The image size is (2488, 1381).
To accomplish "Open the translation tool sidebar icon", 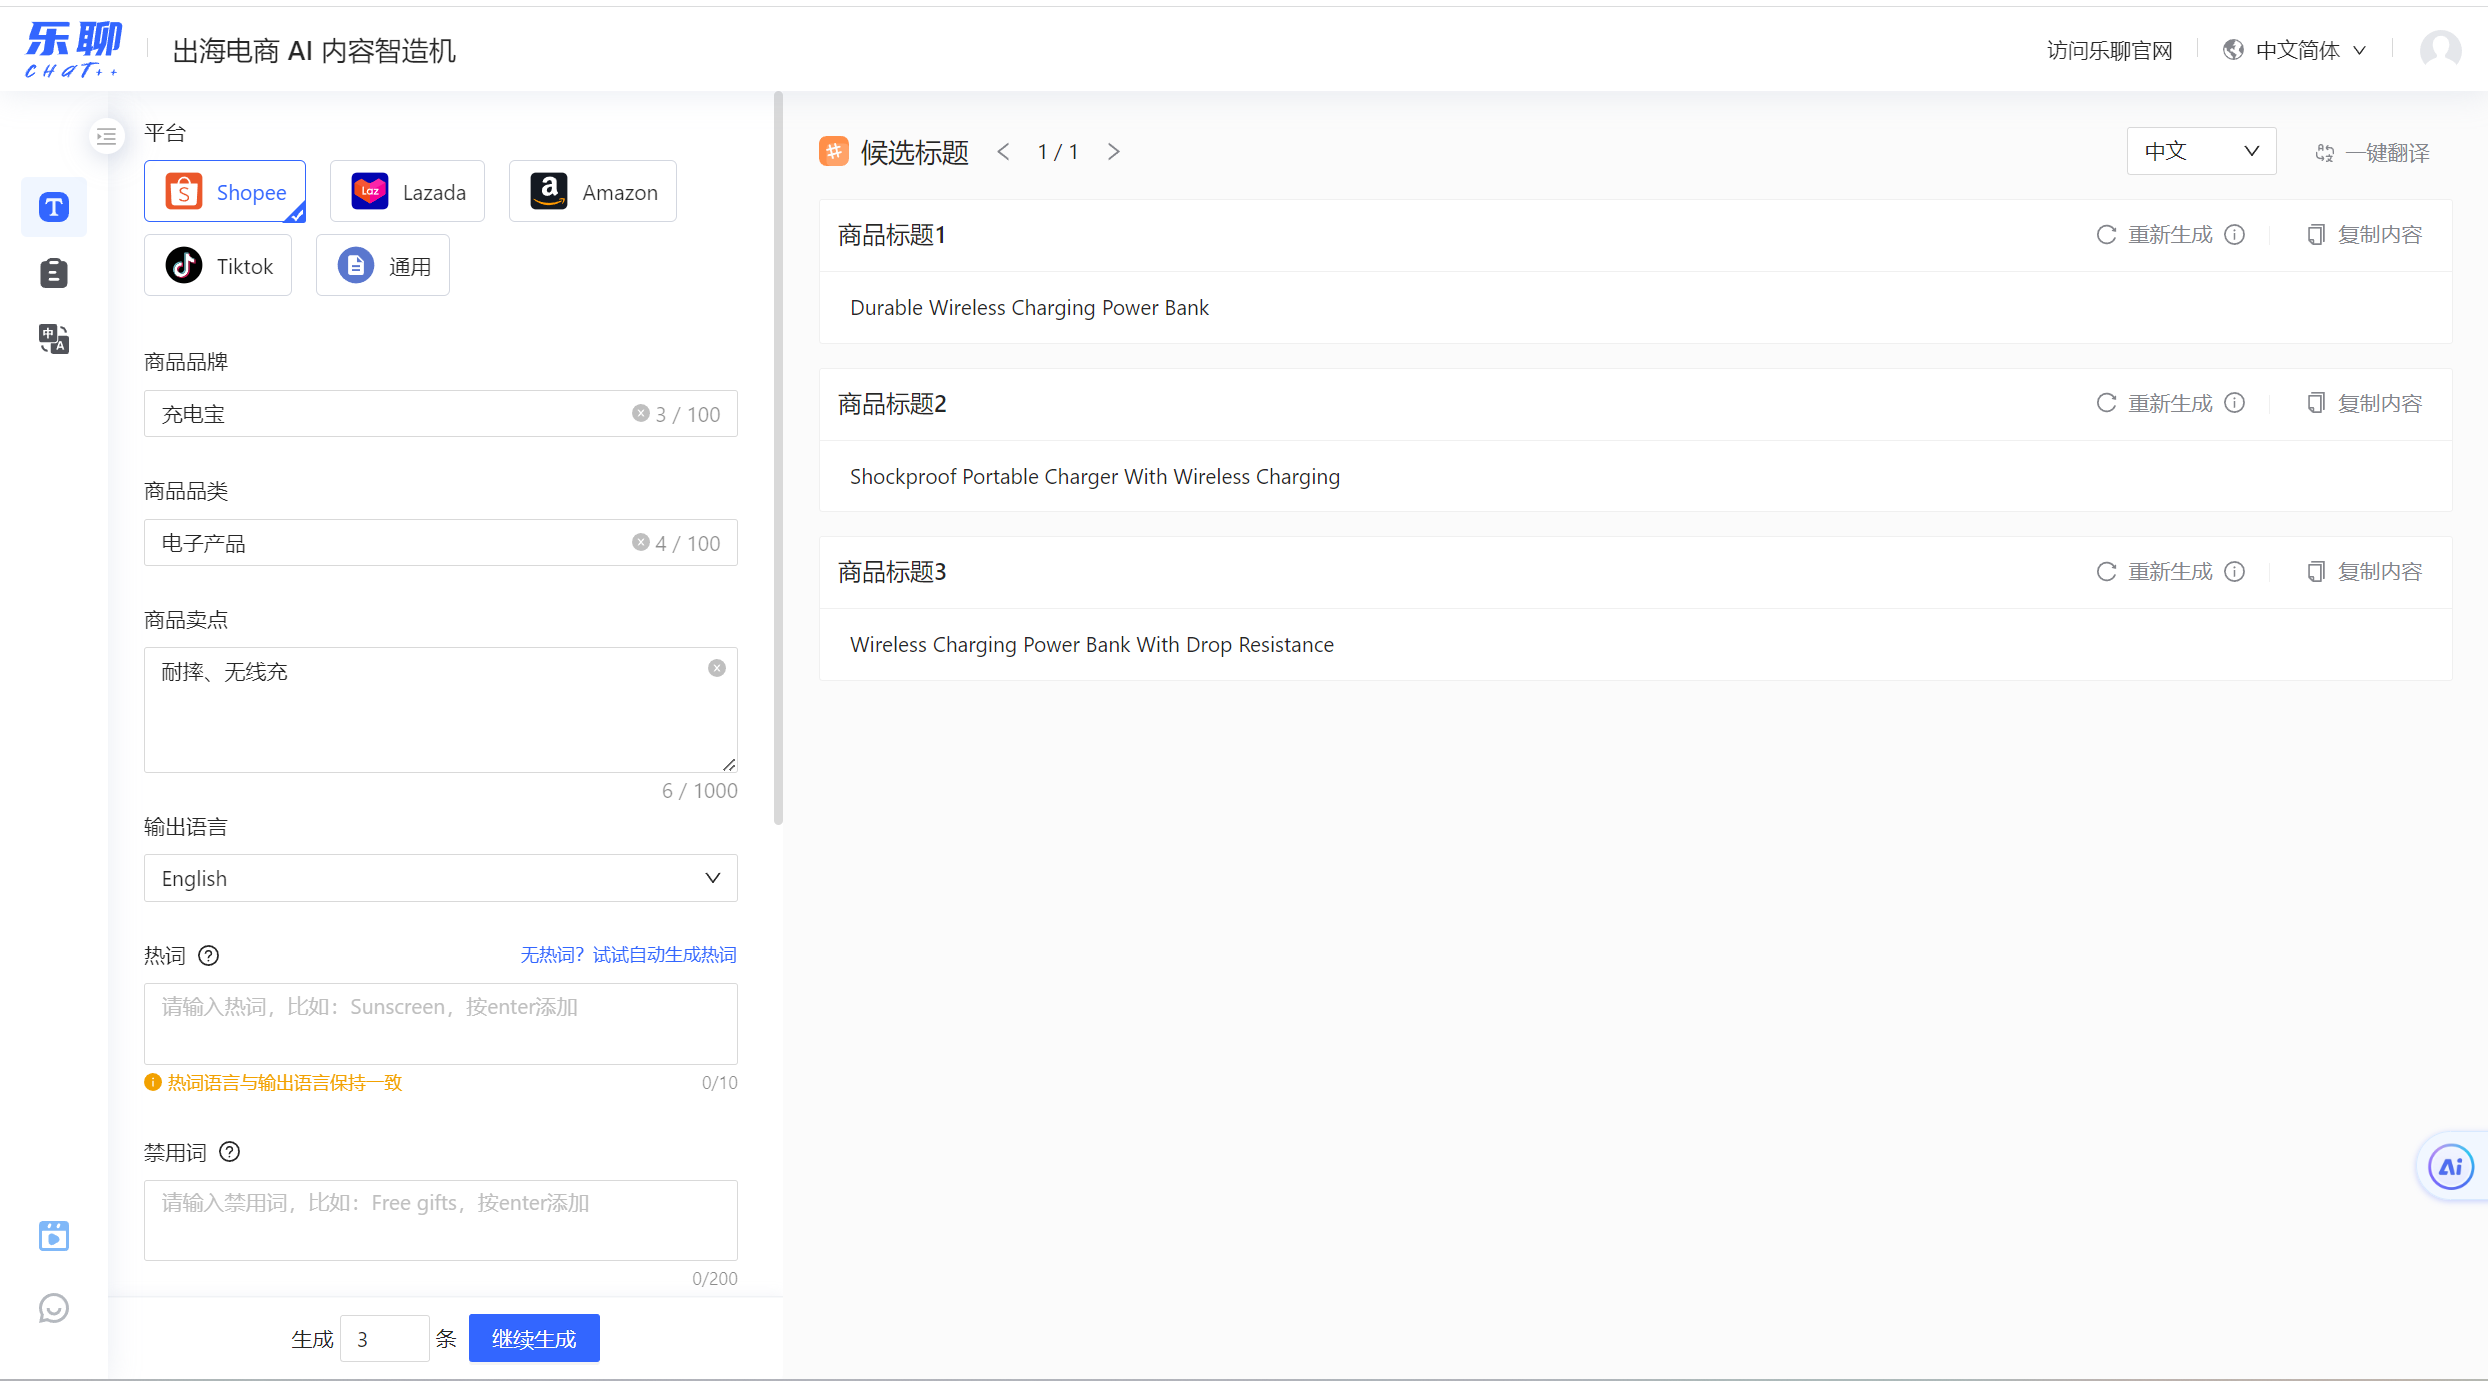I will (x=54, y=339).
